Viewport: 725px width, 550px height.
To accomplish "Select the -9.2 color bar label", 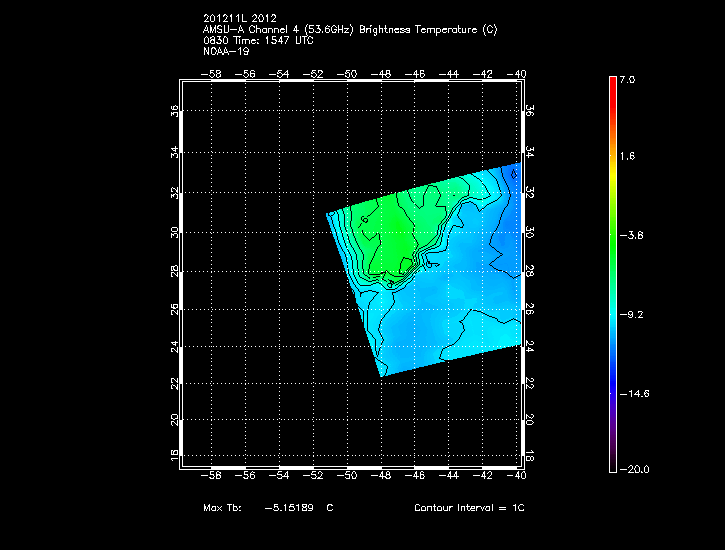I will (x=630, y=314).
